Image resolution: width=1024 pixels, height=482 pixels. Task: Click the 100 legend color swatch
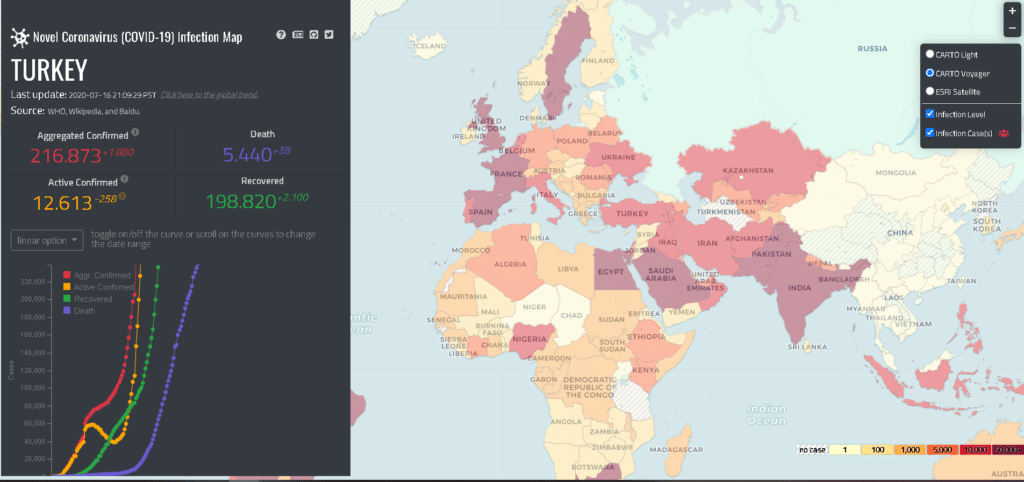tap(878, 449)
